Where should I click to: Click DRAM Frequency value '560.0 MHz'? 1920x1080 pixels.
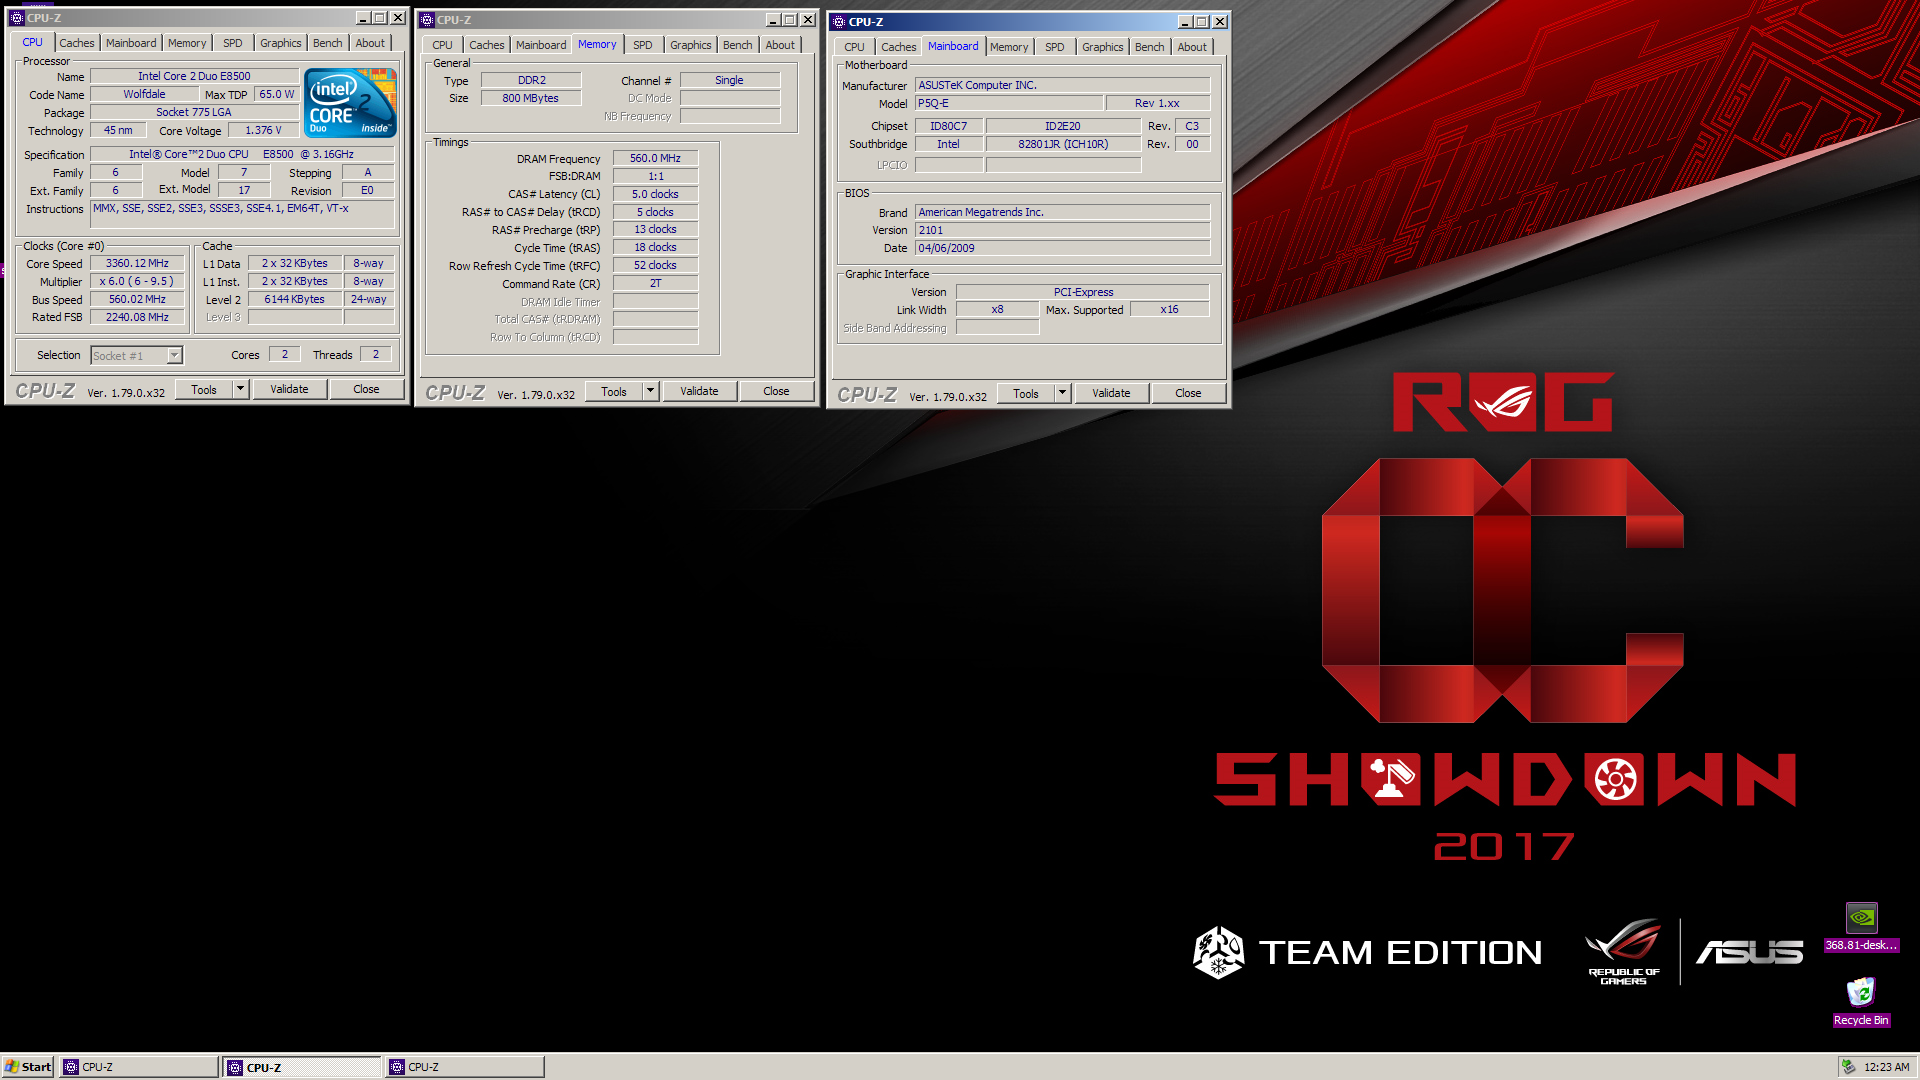coord(655,158)
